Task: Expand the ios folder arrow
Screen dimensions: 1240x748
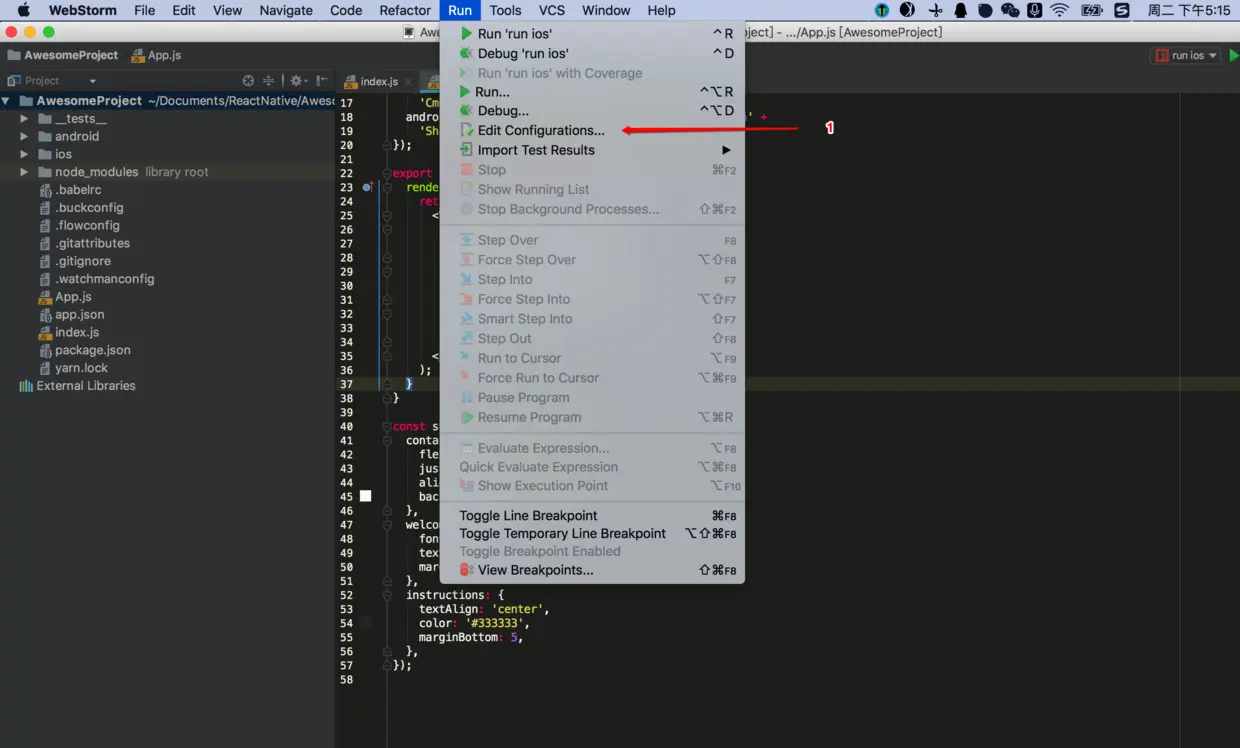Action: click(x=25, y=154)
